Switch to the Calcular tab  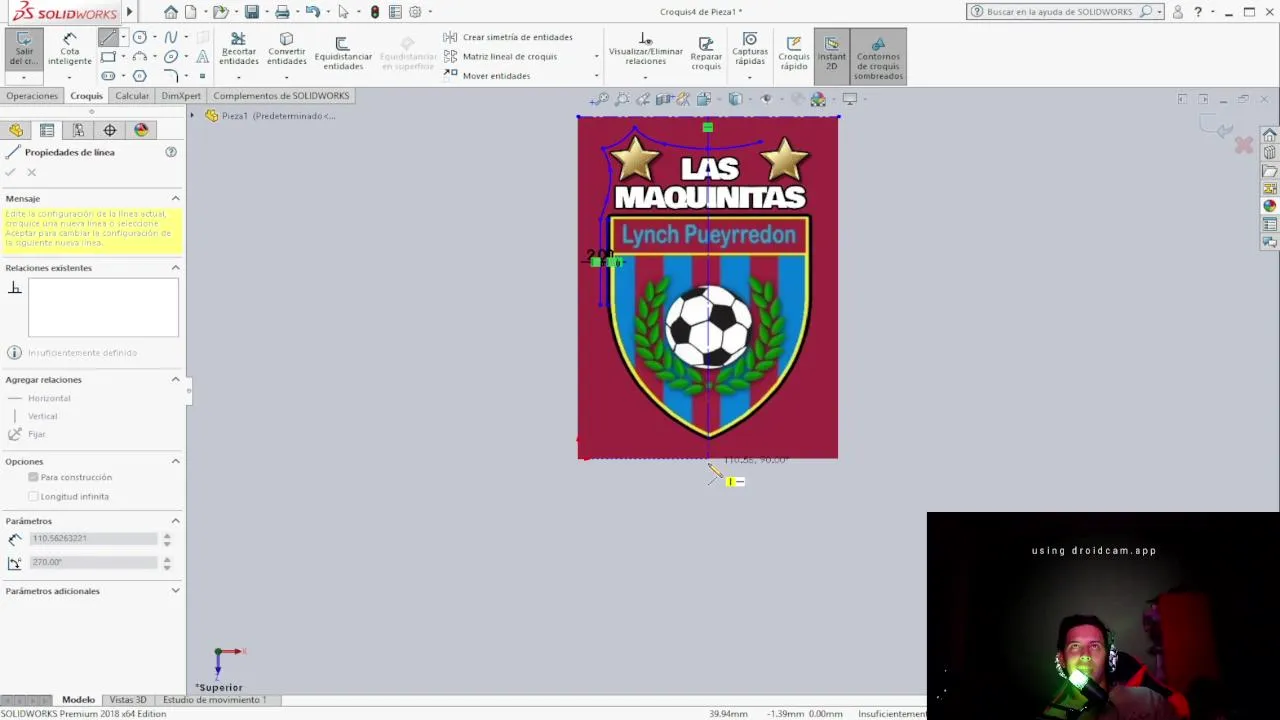[132, 96]
